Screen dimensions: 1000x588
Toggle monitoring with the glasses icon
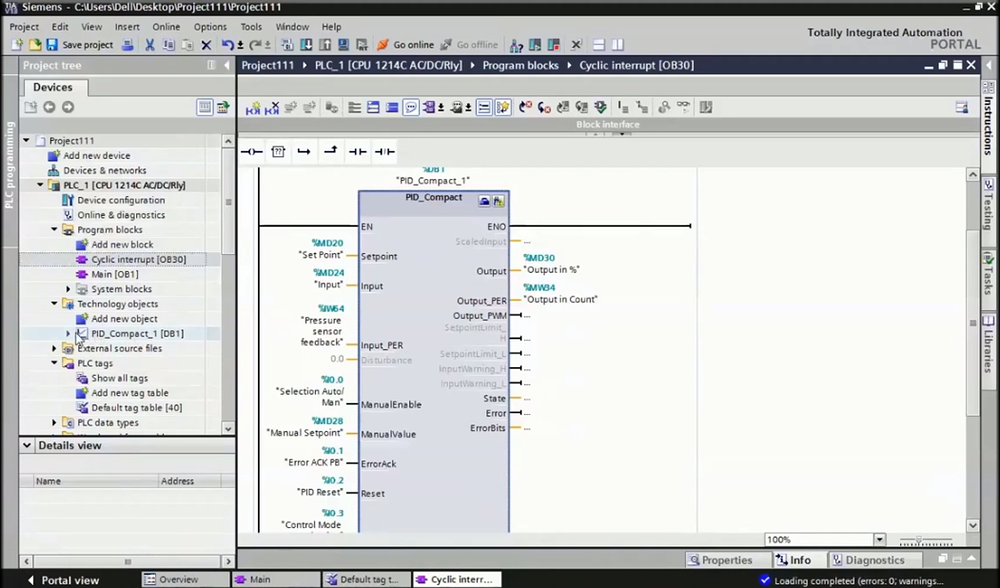(x=681, y=107)
